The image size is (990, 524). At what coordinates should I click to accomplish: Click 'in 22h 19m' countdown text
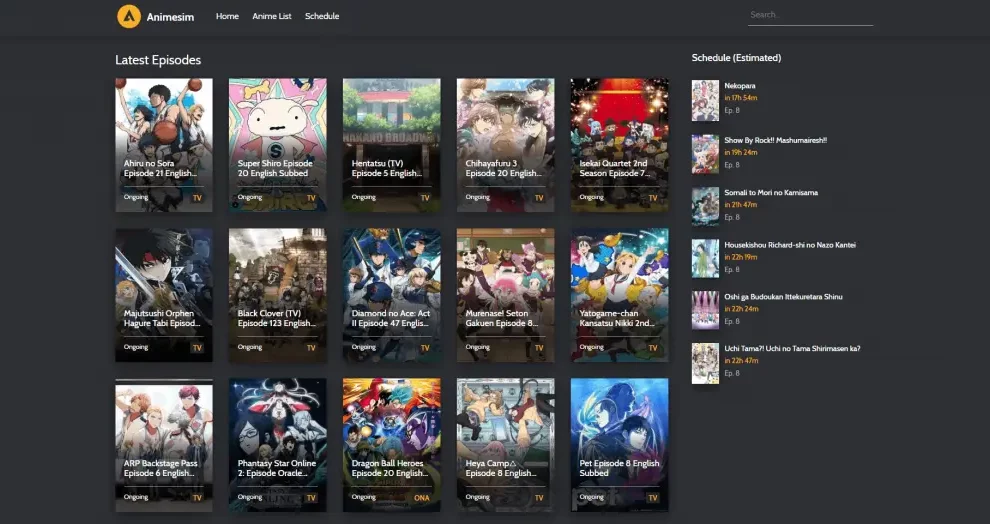pyautogui.click(x=741, y=257)
